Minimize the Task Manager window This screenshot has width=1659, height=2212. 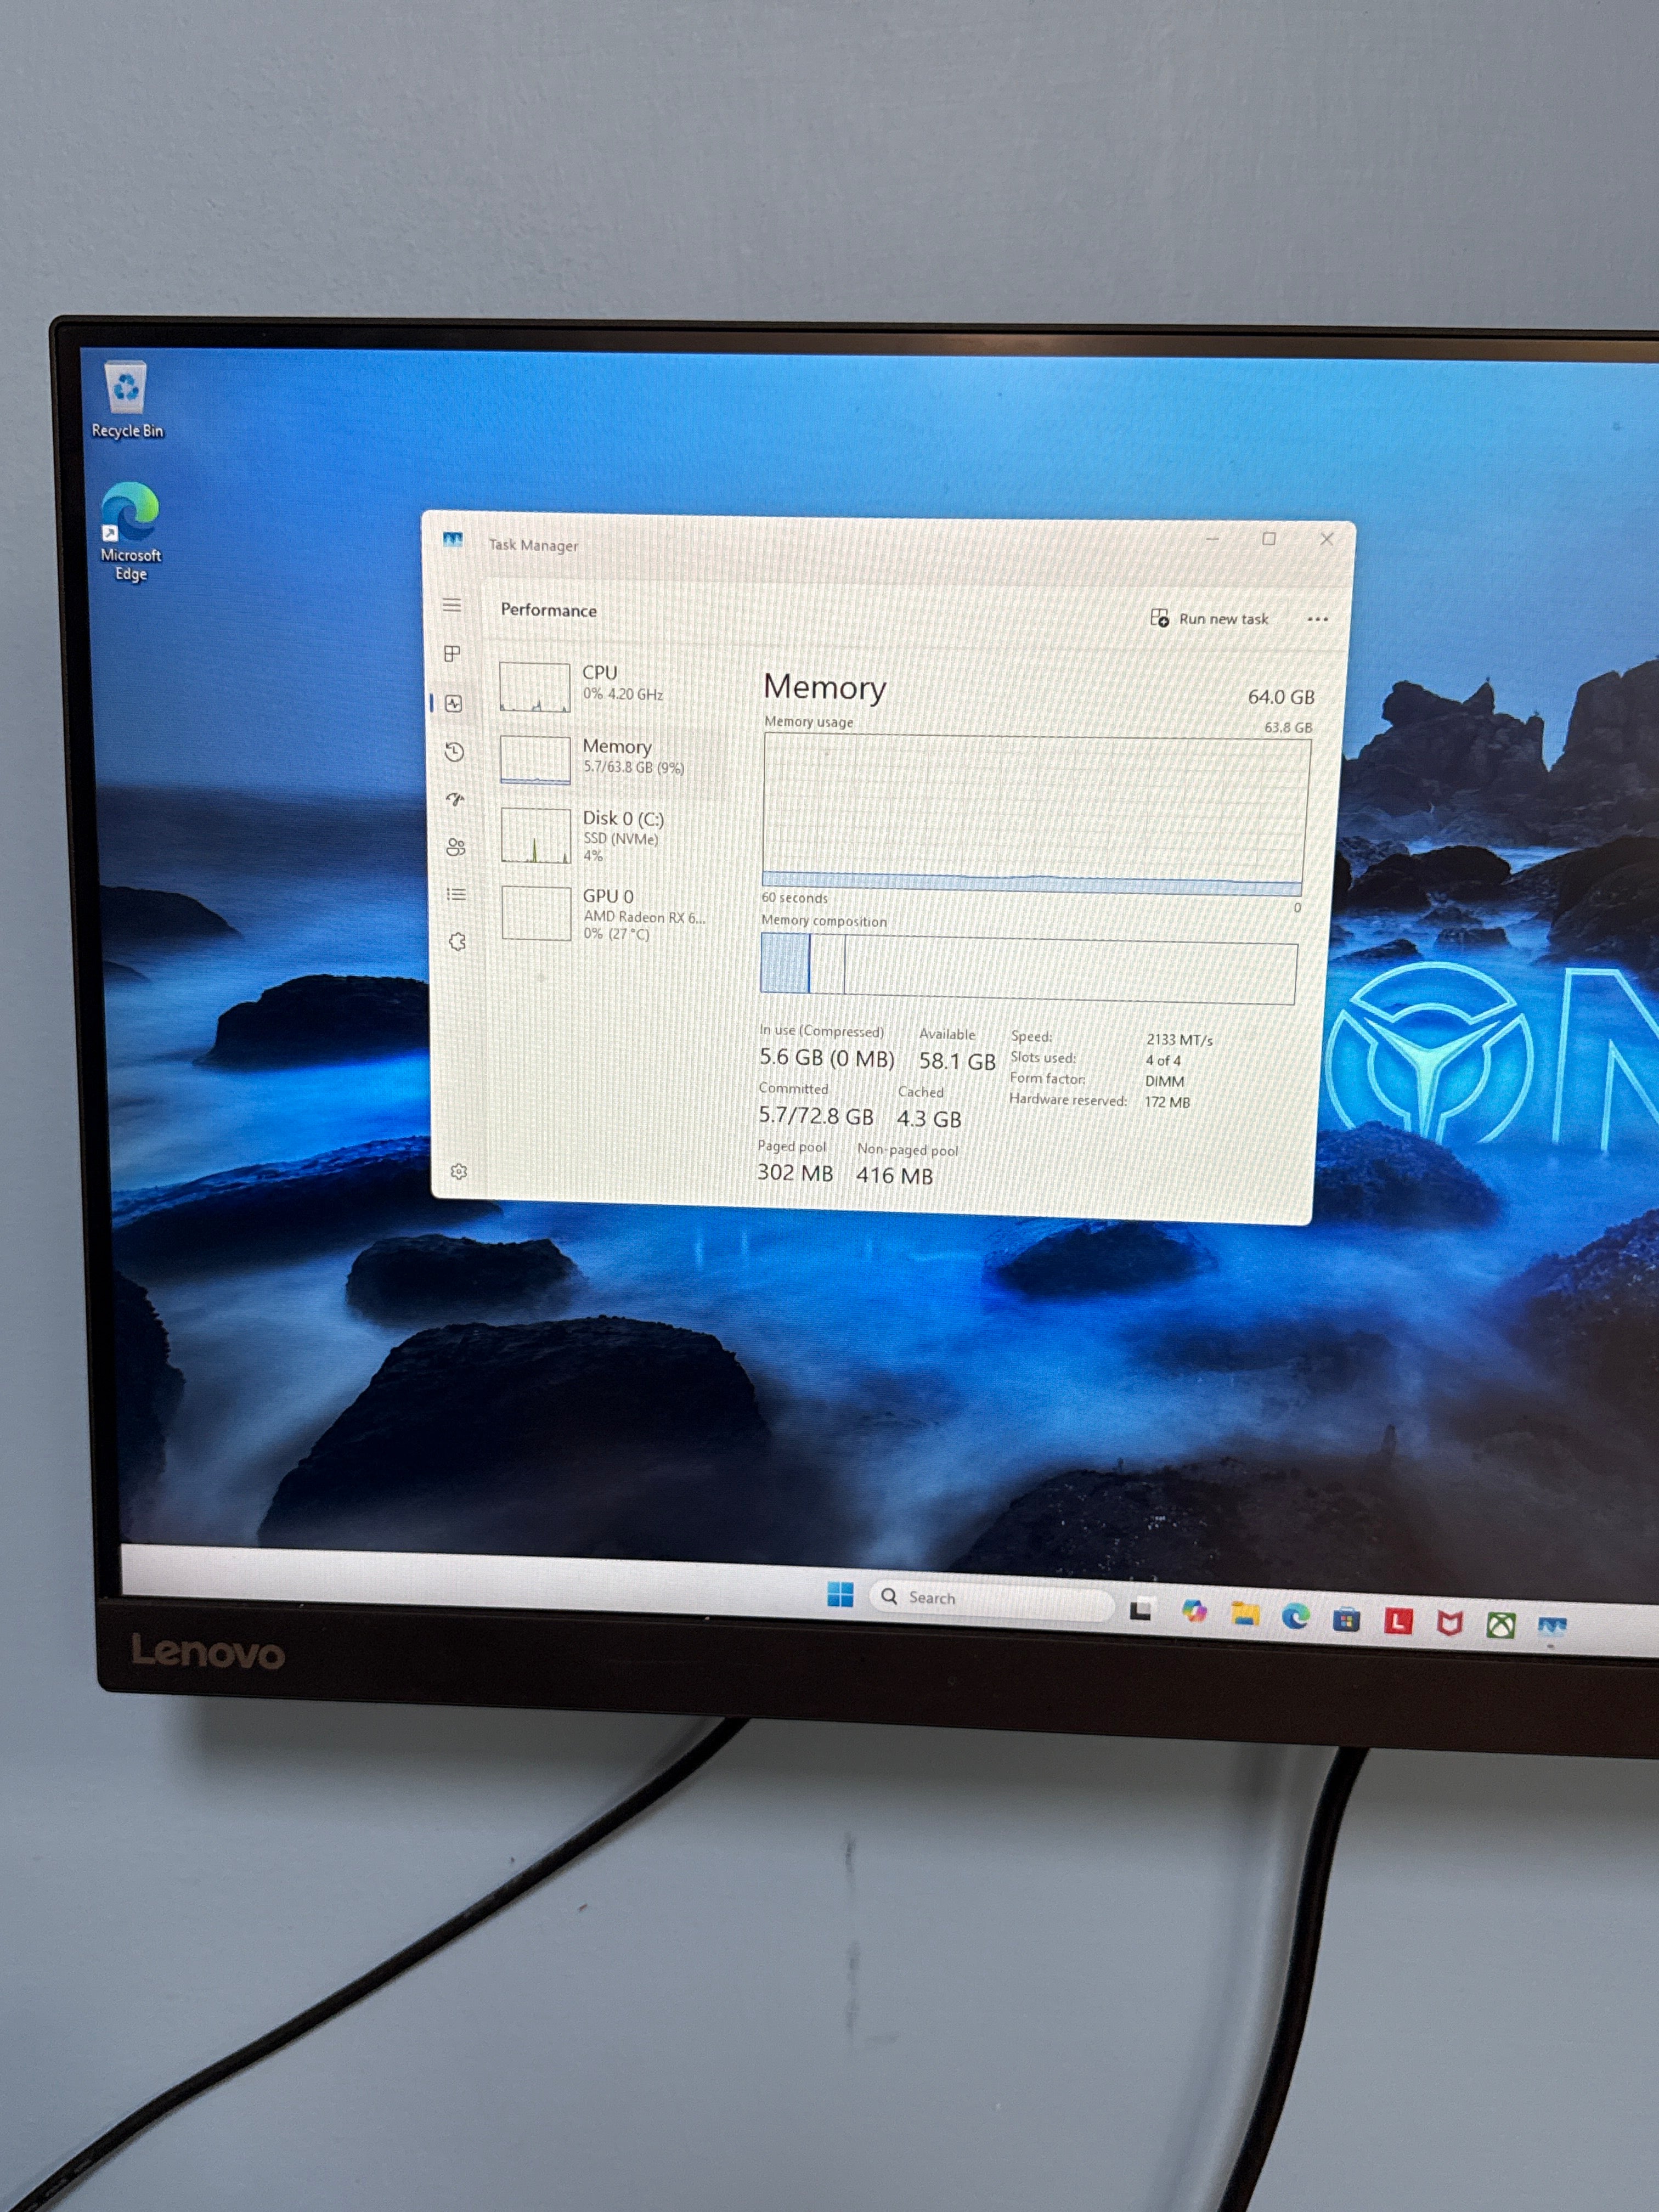point(1212,539)
